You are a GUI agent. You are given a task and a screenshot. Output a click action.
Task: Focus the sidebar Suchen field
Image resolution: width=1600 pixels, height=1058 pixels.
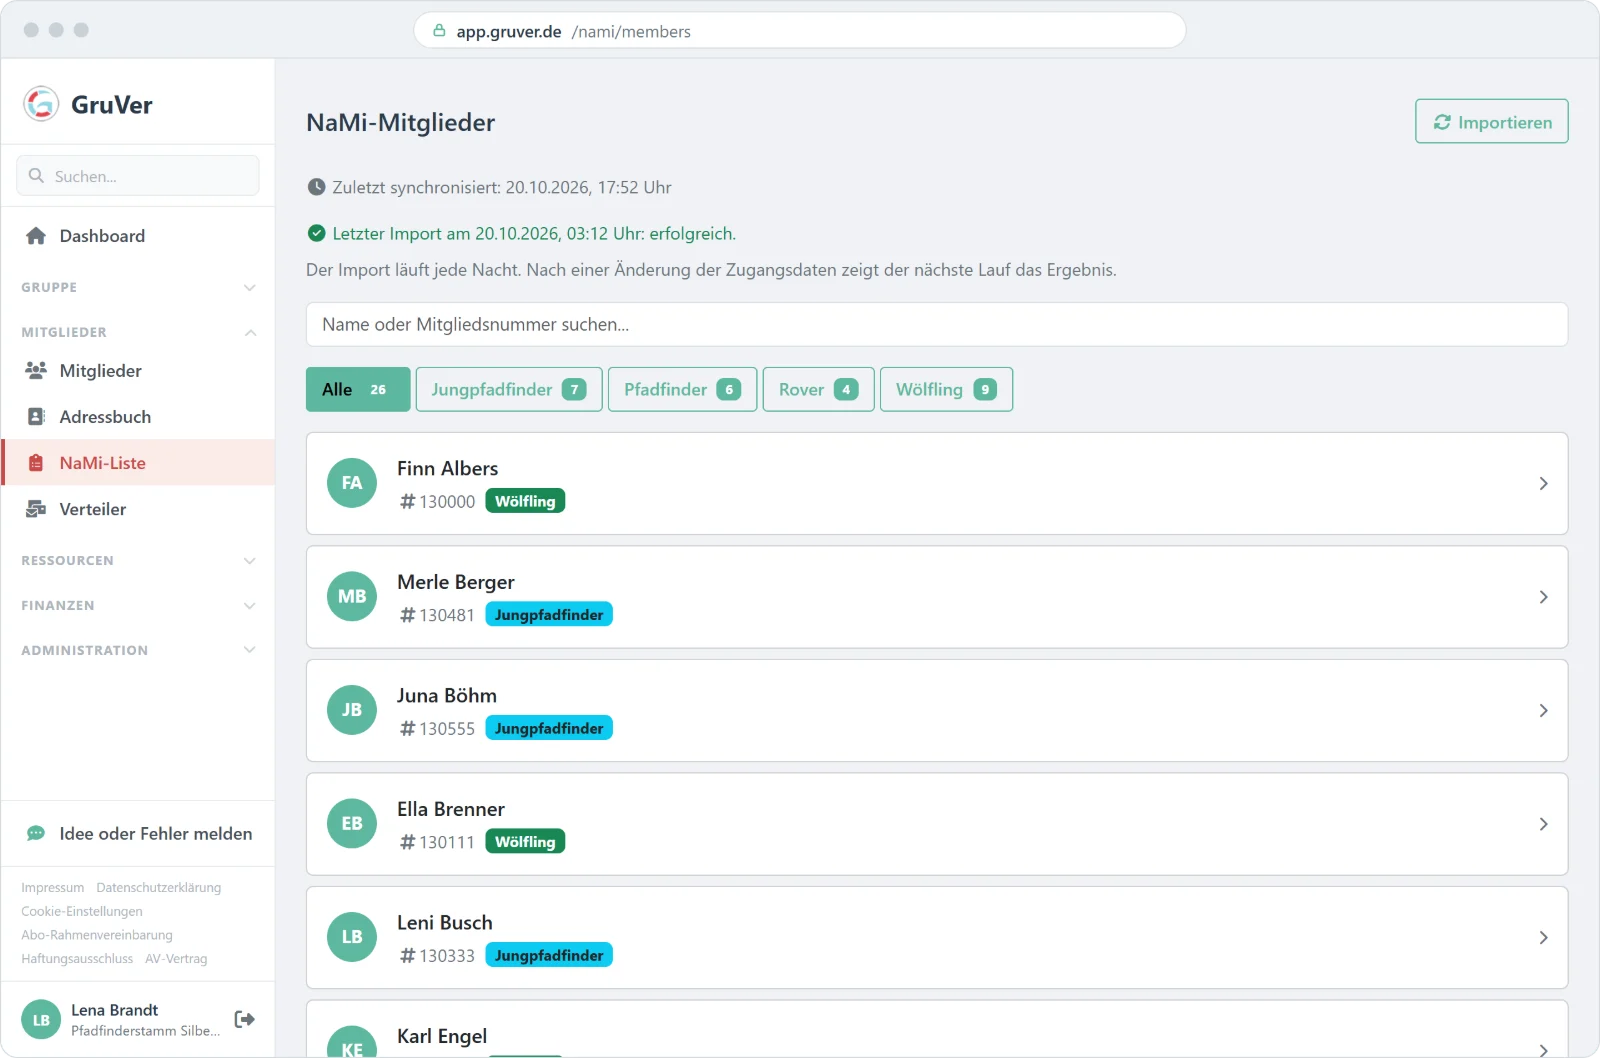pyautogui.click(x=138, y=176)
